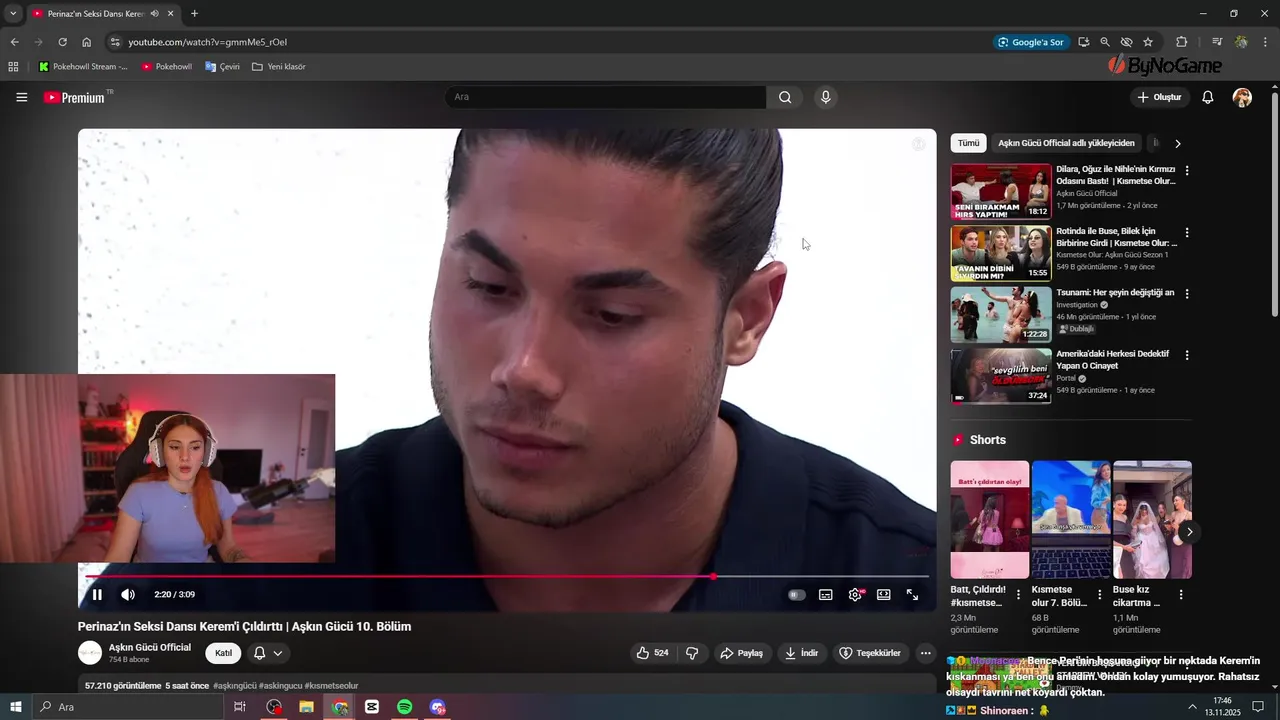Show more filter chips with right arrow
The width and height of the screenshot is (1280, 720).
pos(1177,143)
